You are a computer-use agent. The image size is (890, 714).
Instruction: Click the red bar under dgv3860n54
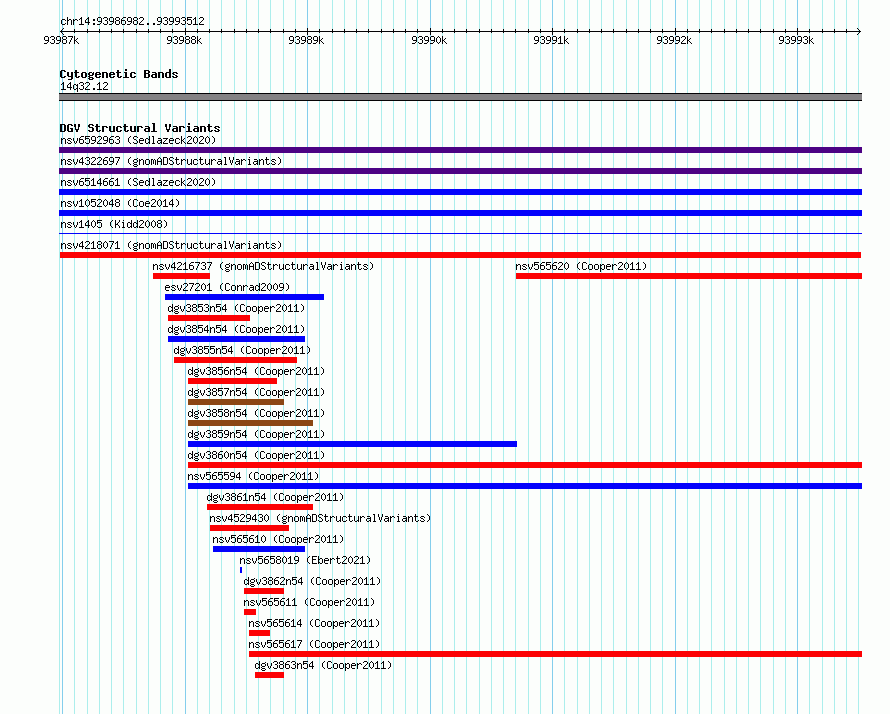[525, 465]
